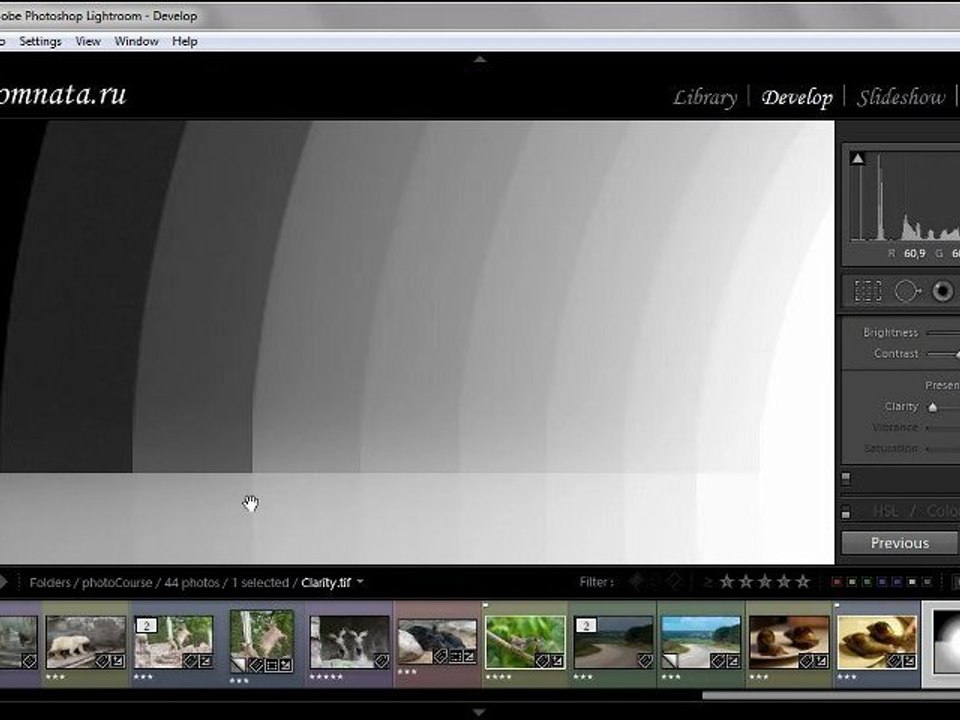Image resolution: width=960 pixels, height=720 pixels.
Task: Filter by one star rating
Action: (x=727, y=582)
